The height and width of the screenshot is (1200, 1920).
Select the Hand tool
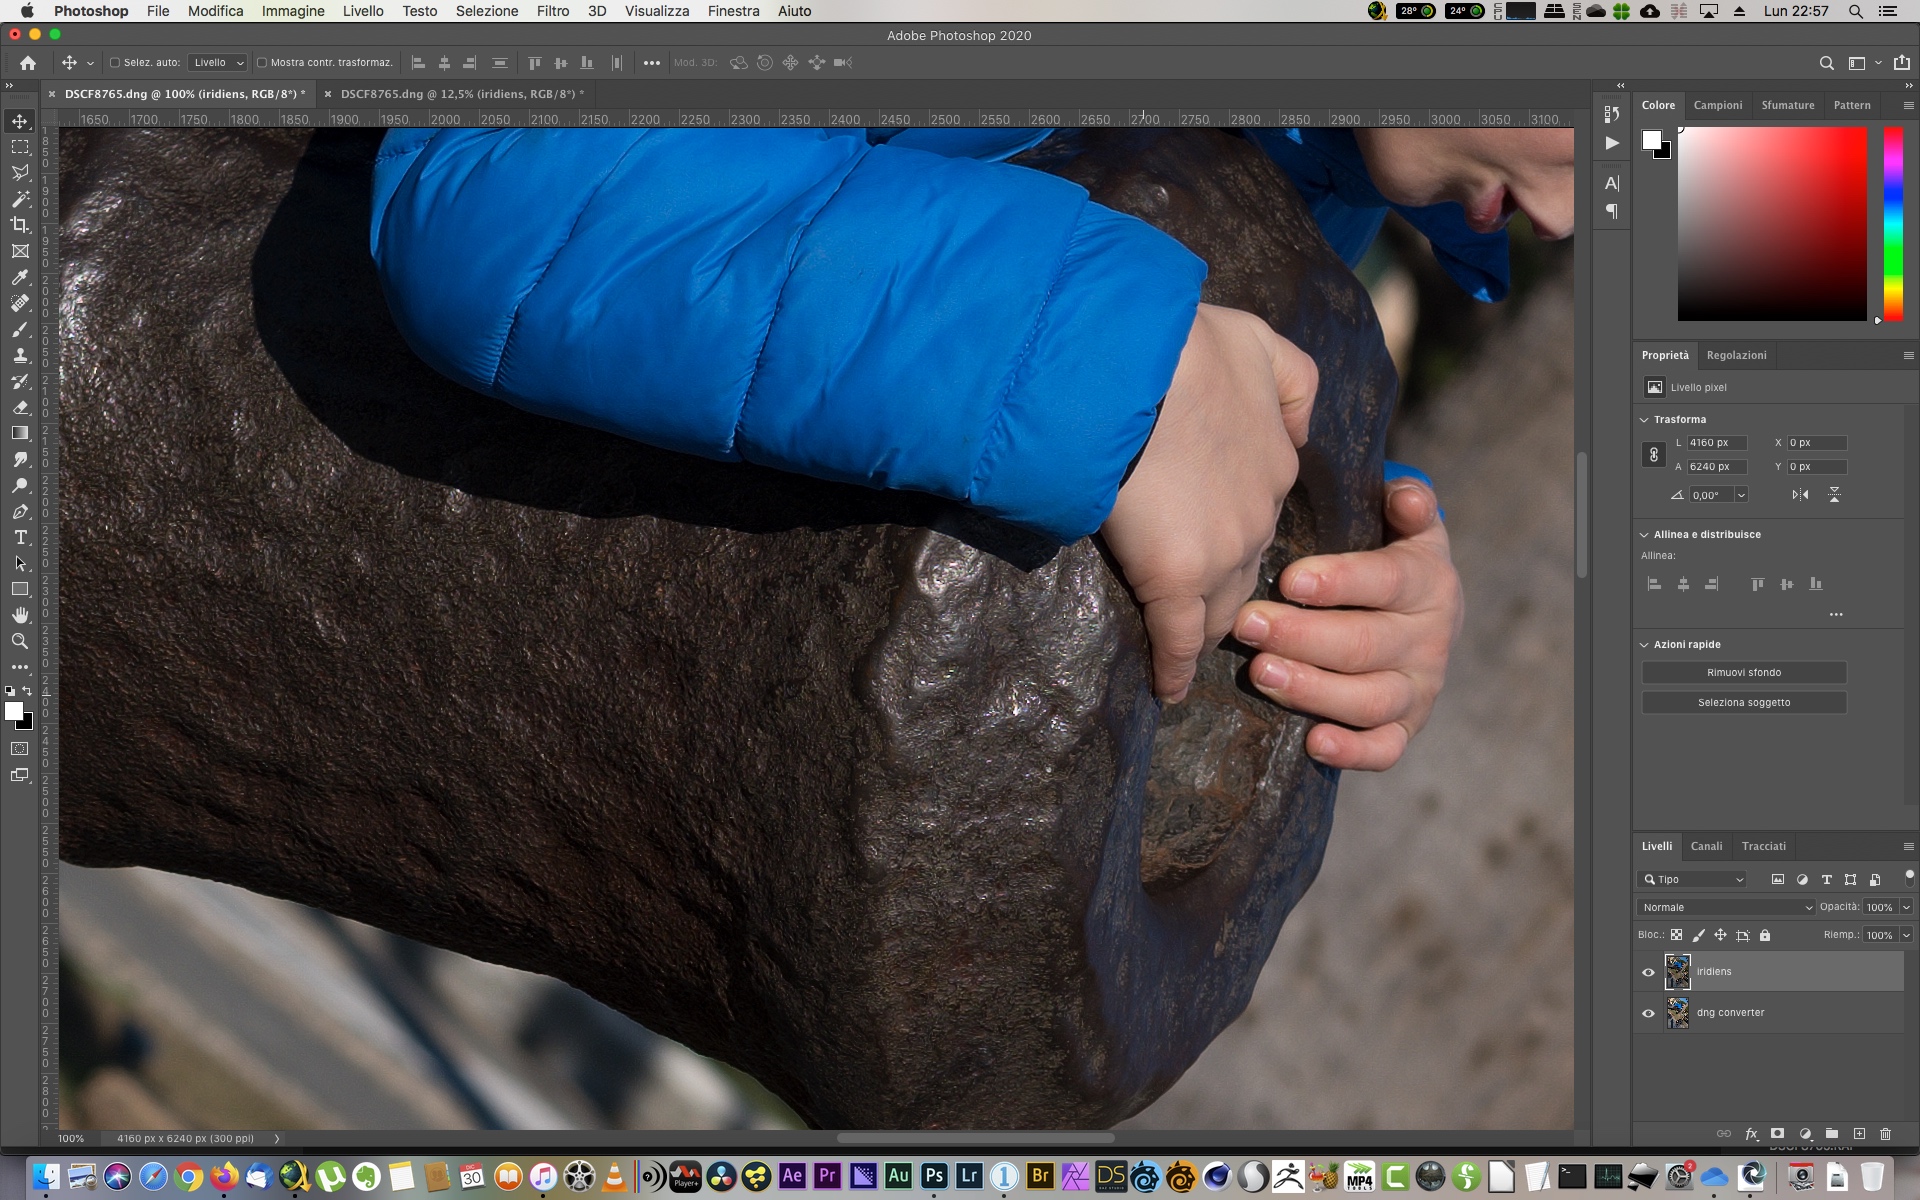pyautogui.click(x=20, y=615)
